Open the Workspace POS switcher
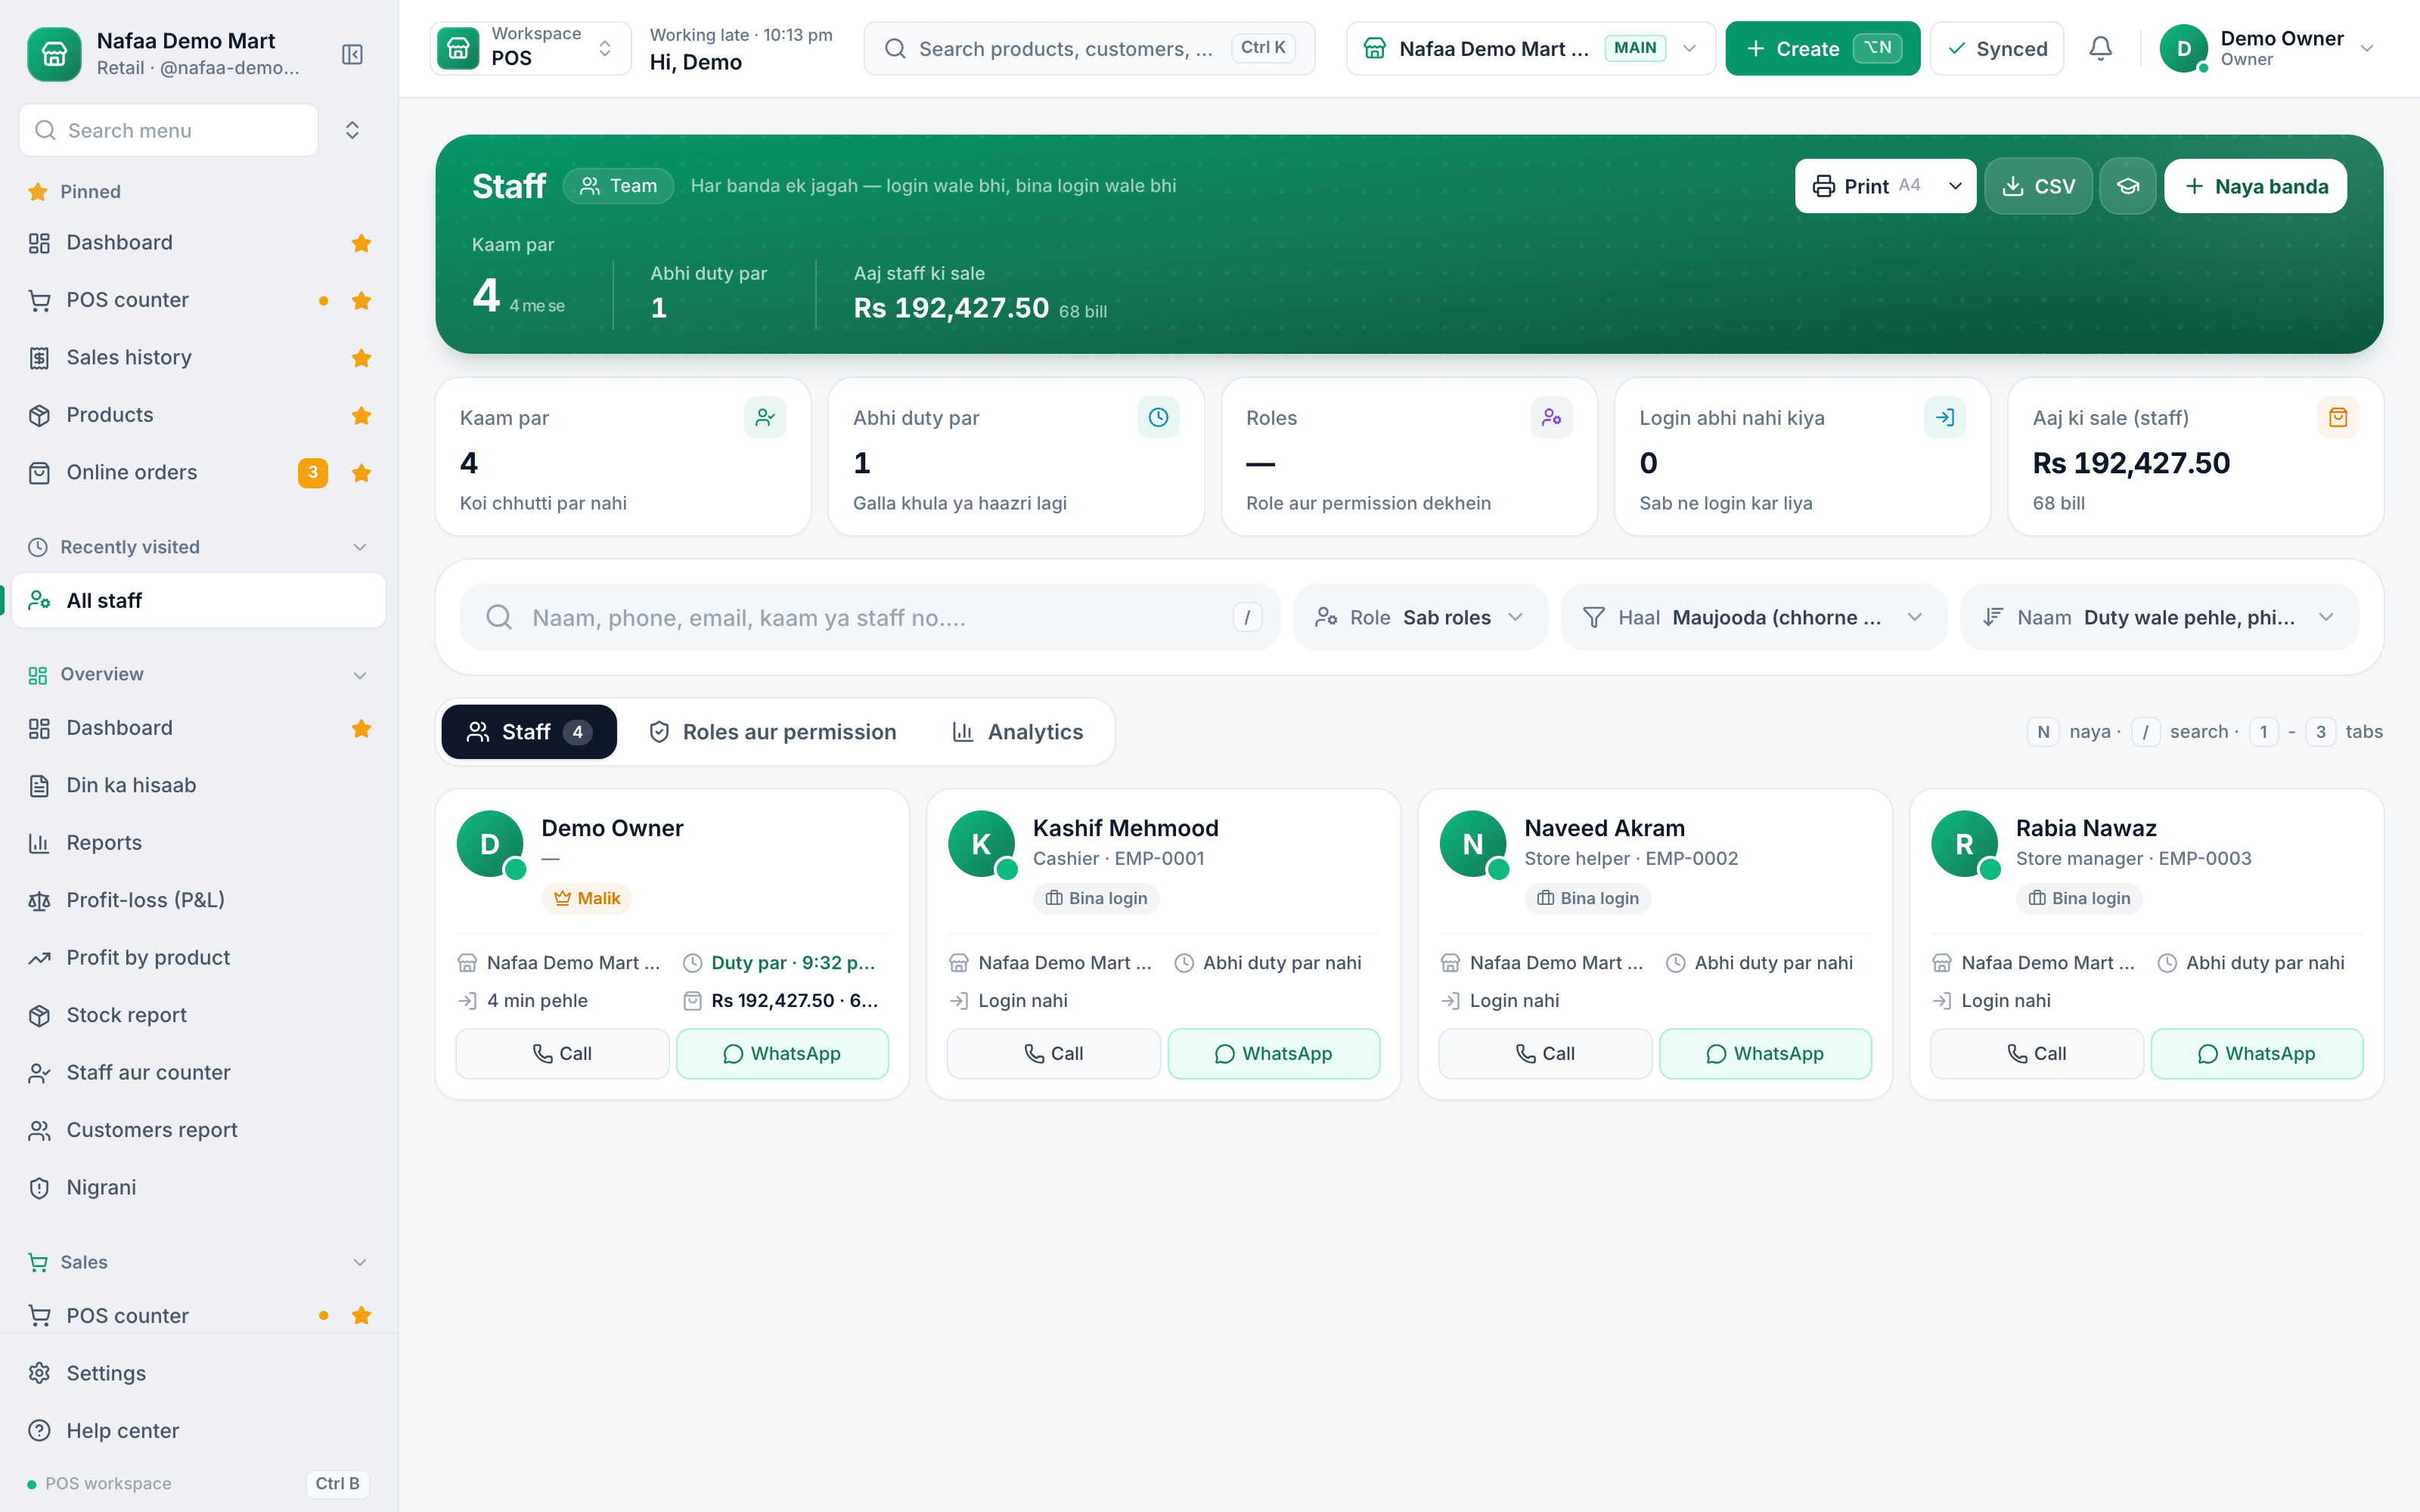The width and height of the screenshot is (2420, 1512). 531,48
